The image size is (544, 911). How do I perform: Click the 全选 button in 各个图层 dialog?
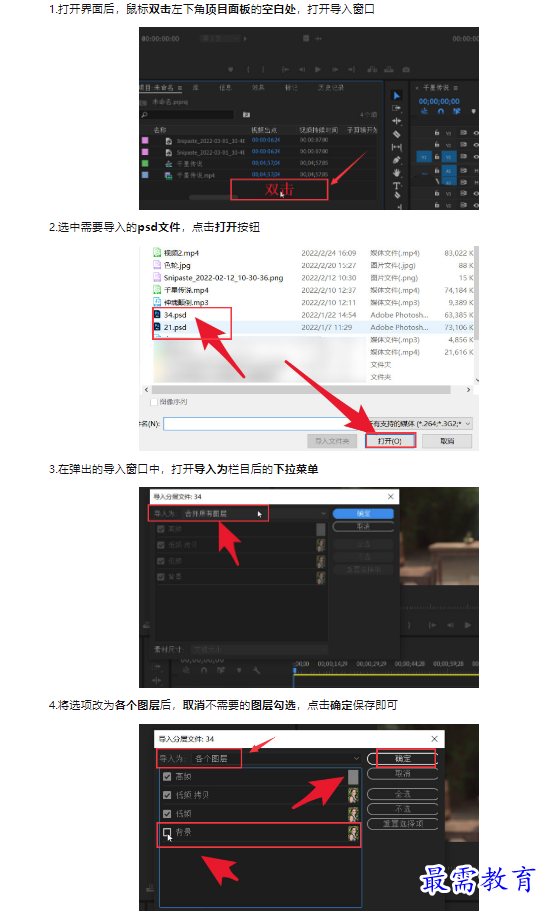[403, 794]
